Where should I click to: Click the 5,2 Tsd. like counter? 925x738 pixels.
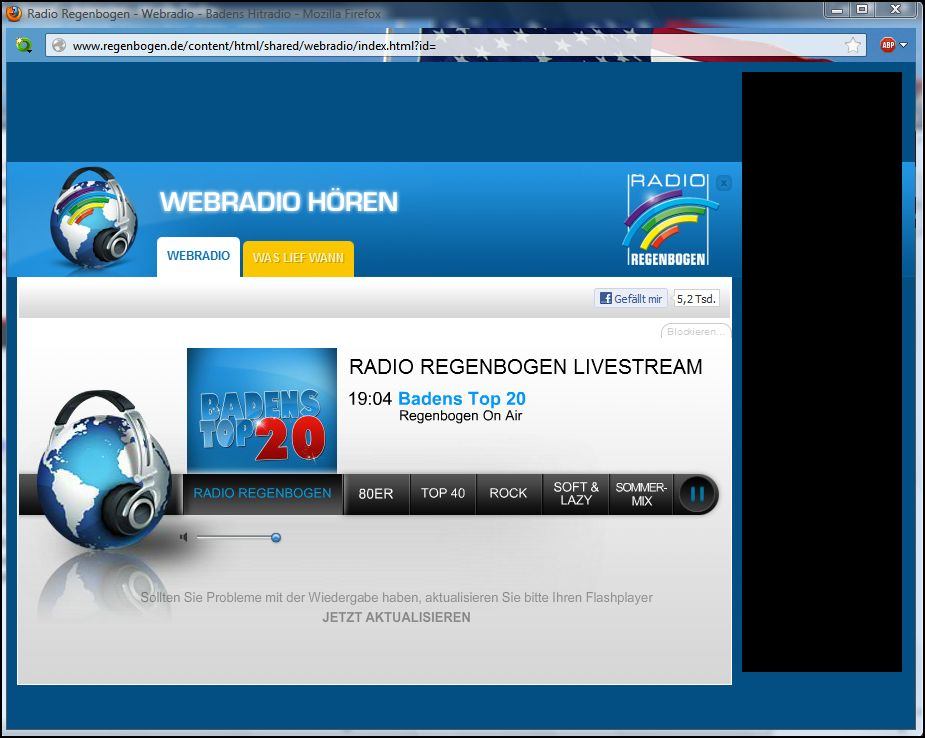(696, 299)
